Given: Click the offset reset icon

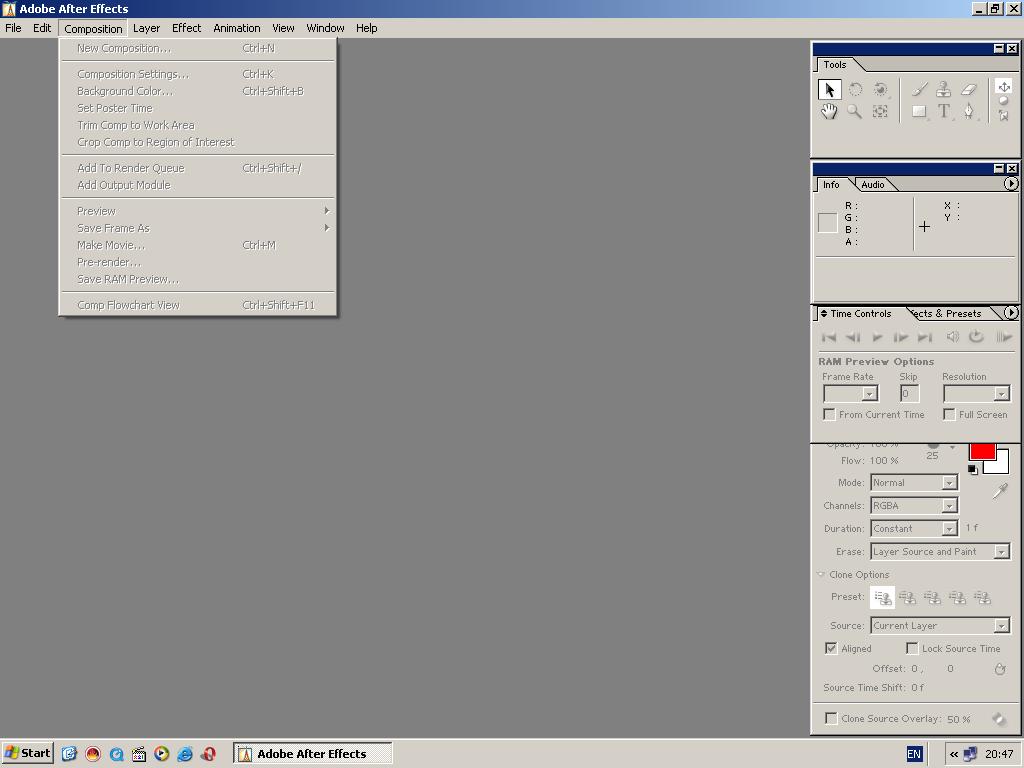Looking at the screenshot, I should click(1000, 669).
